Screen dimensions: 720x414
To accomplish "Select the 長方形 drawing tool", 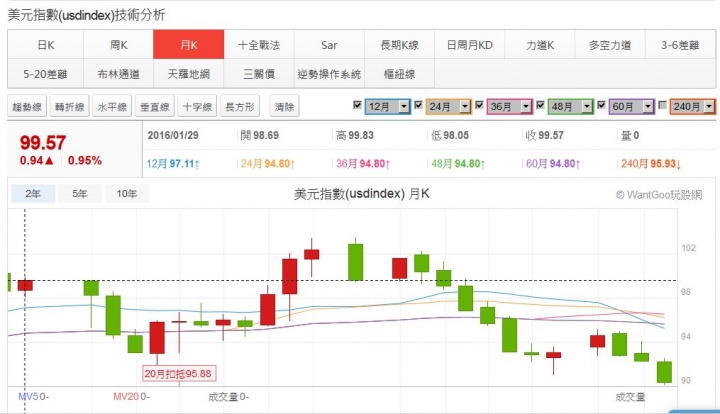I will pyautogui.click(x=240, y=106).
